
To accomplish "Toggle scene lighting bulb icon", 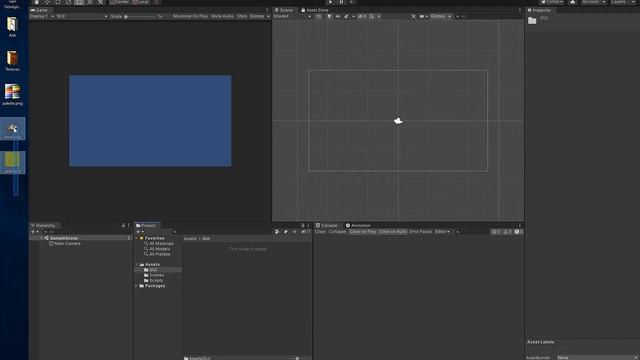I will 329,16.
